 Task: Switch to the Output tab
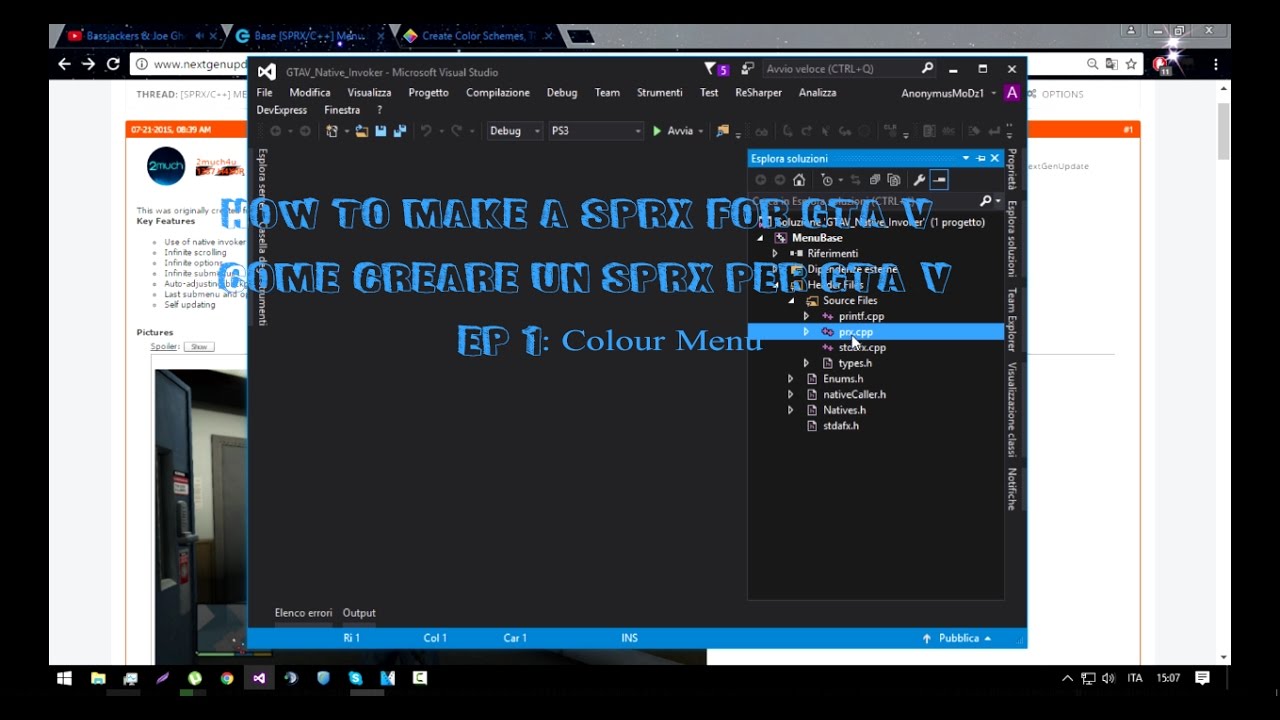tap(359, 613)
